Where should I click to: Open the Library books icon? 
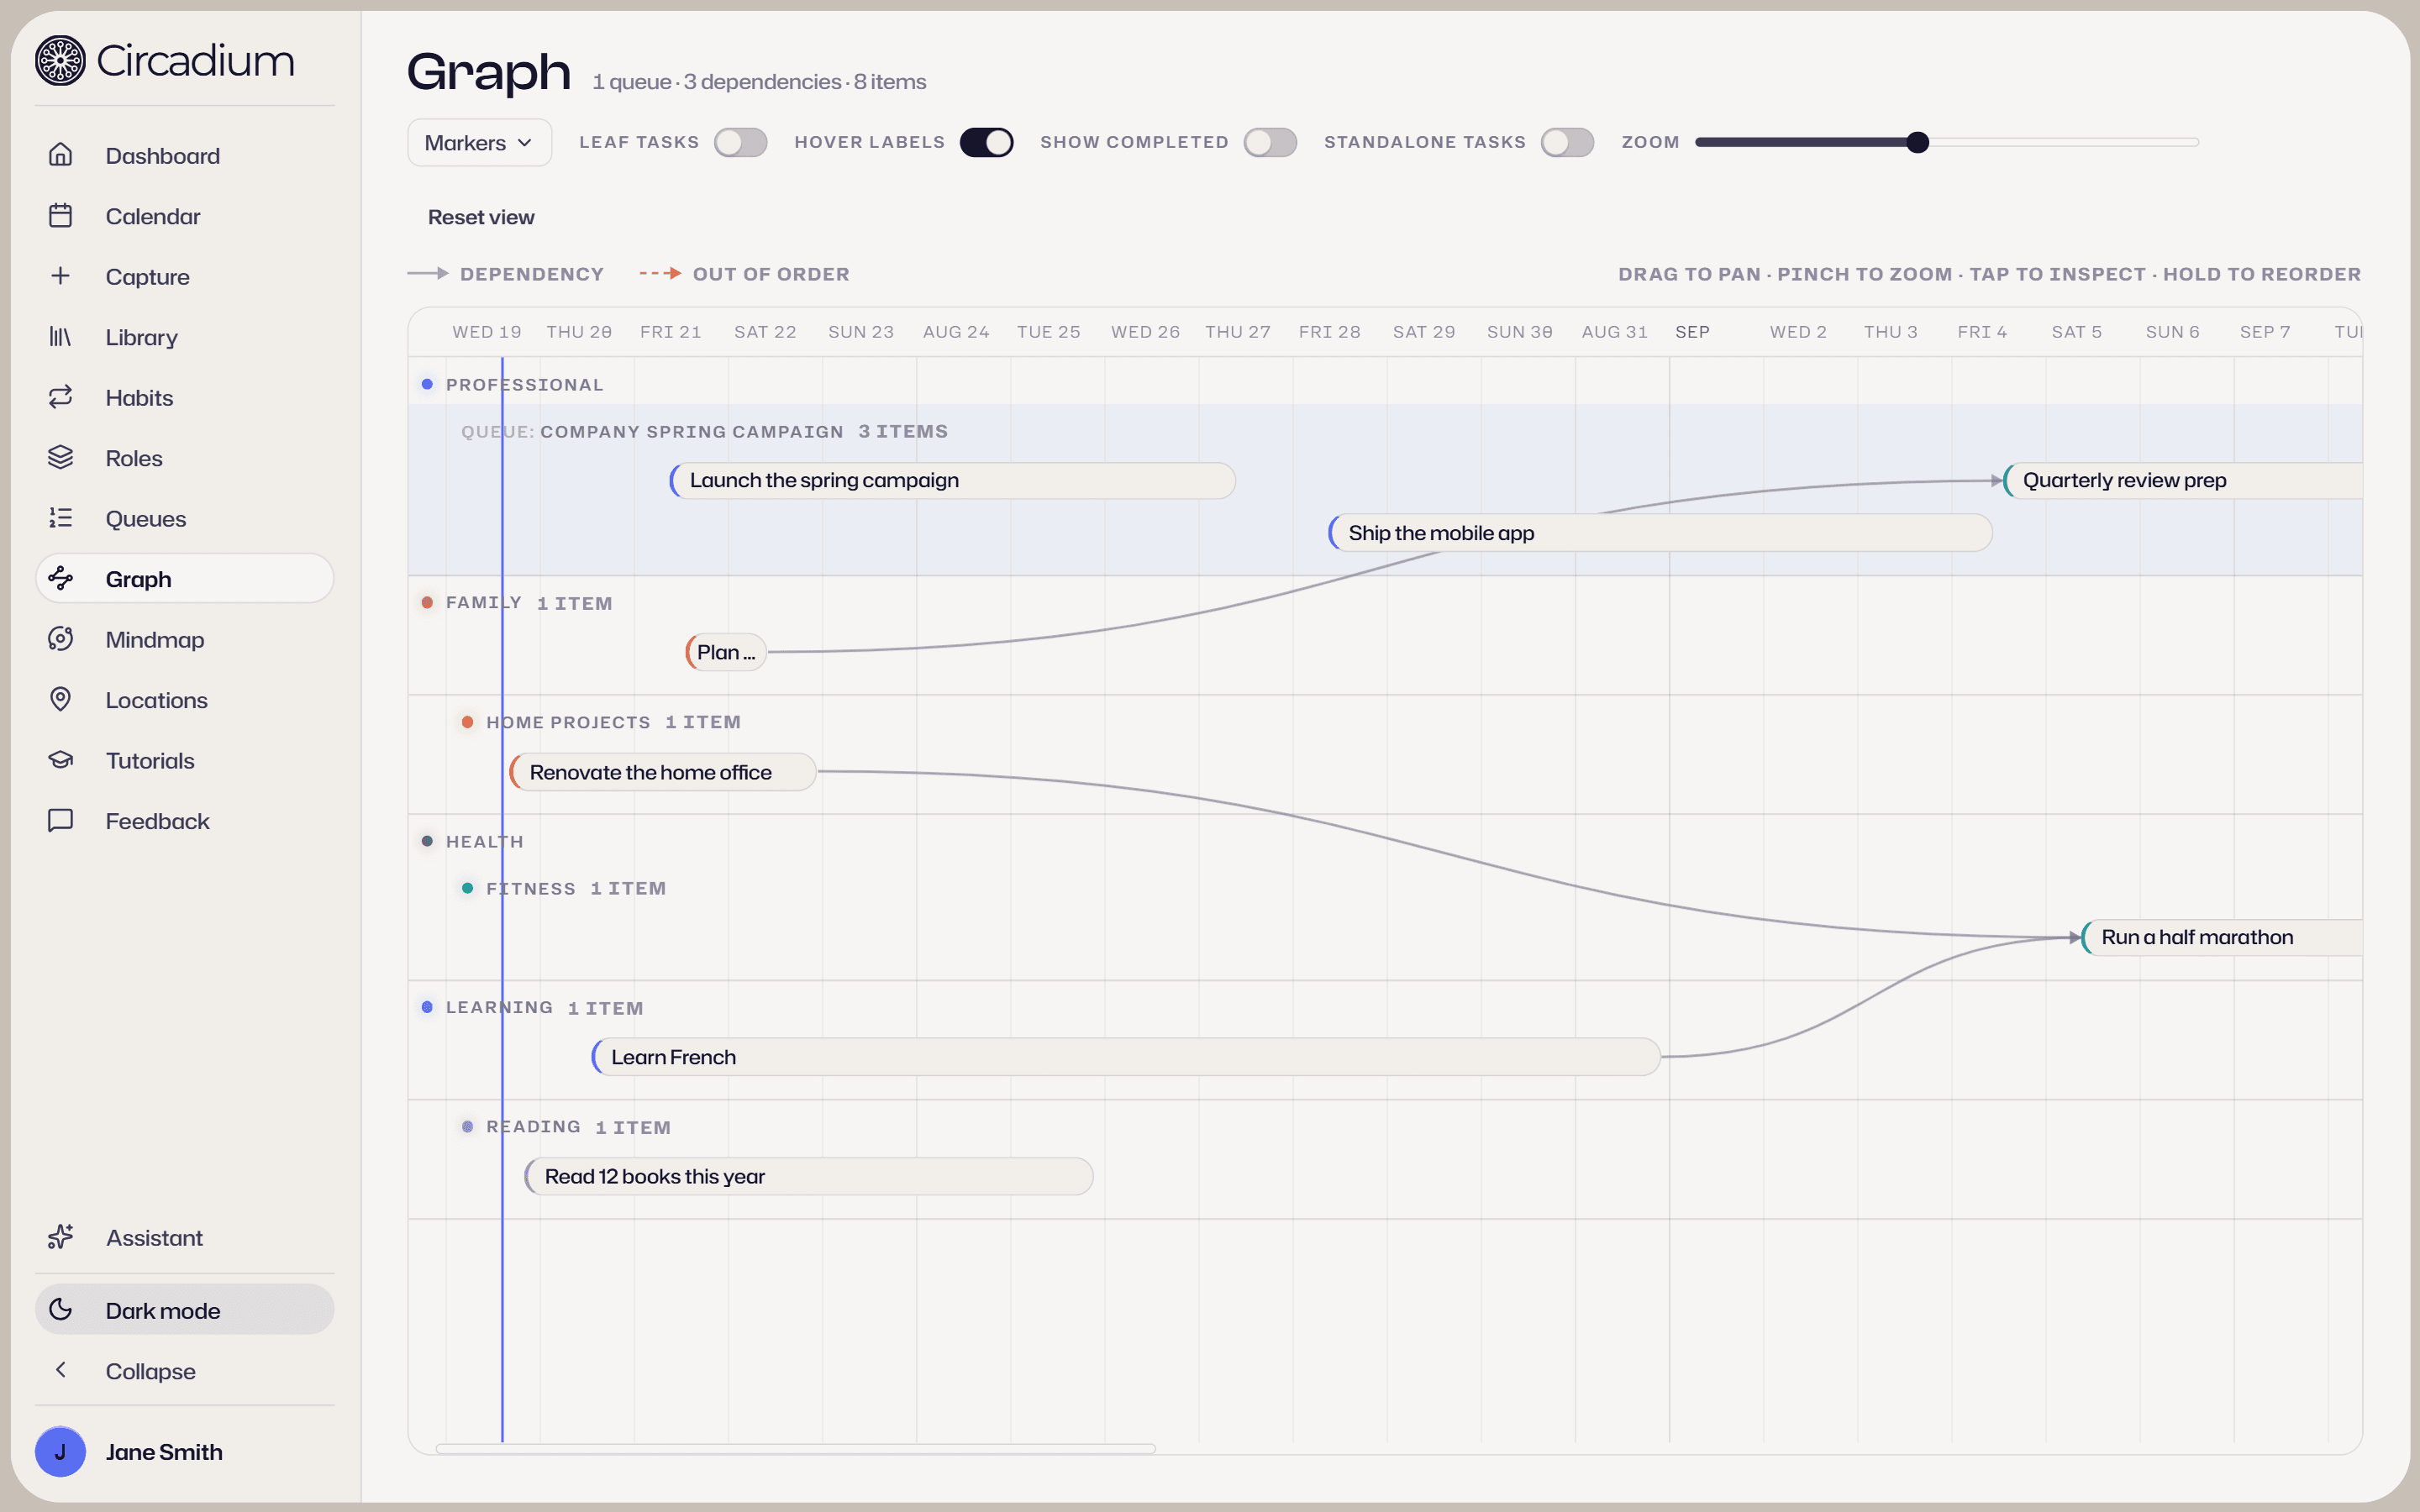[61, 337]
